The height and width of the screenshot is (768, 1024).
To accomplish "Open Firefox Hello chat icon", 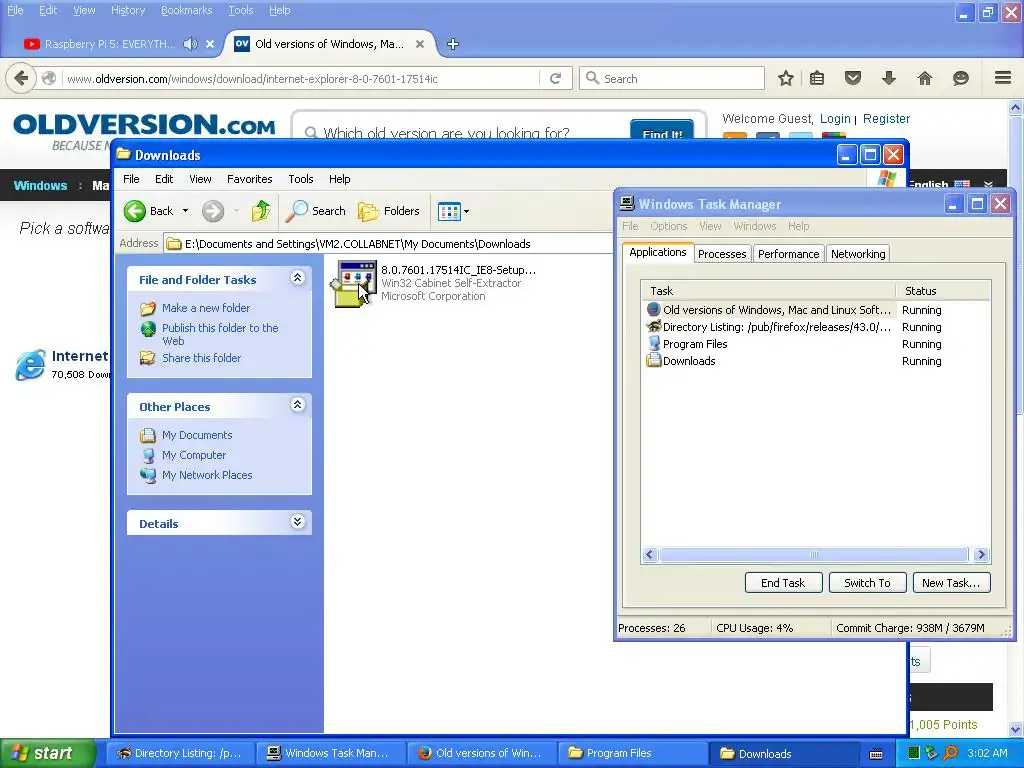I will point(961,78).
